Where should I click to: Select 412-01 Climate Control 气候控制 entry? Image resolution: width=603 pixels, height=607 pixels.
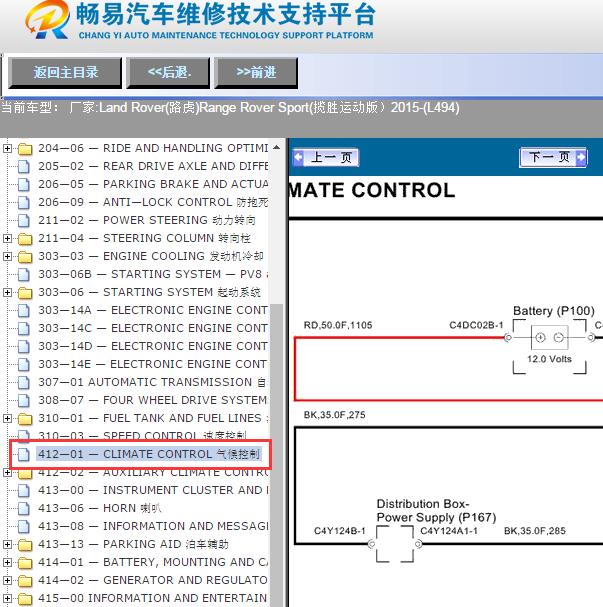tap(149, 454)
